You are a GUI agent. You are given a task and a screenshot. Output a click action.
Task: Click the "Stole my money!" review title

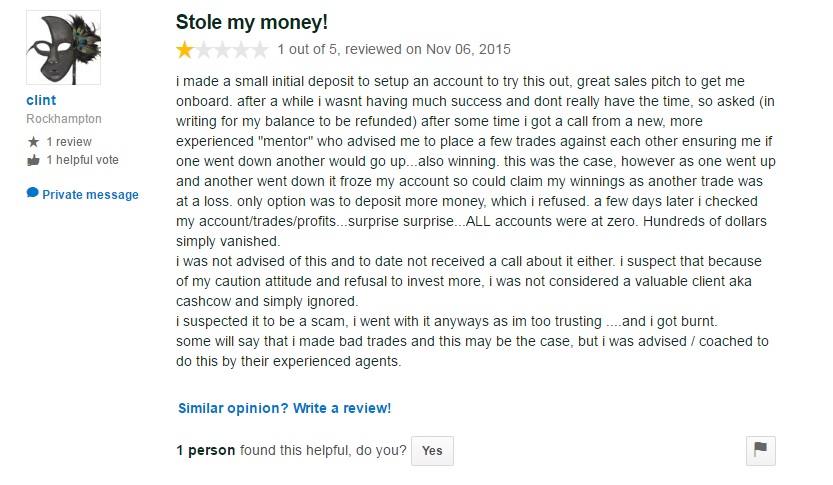pos(251,21)
